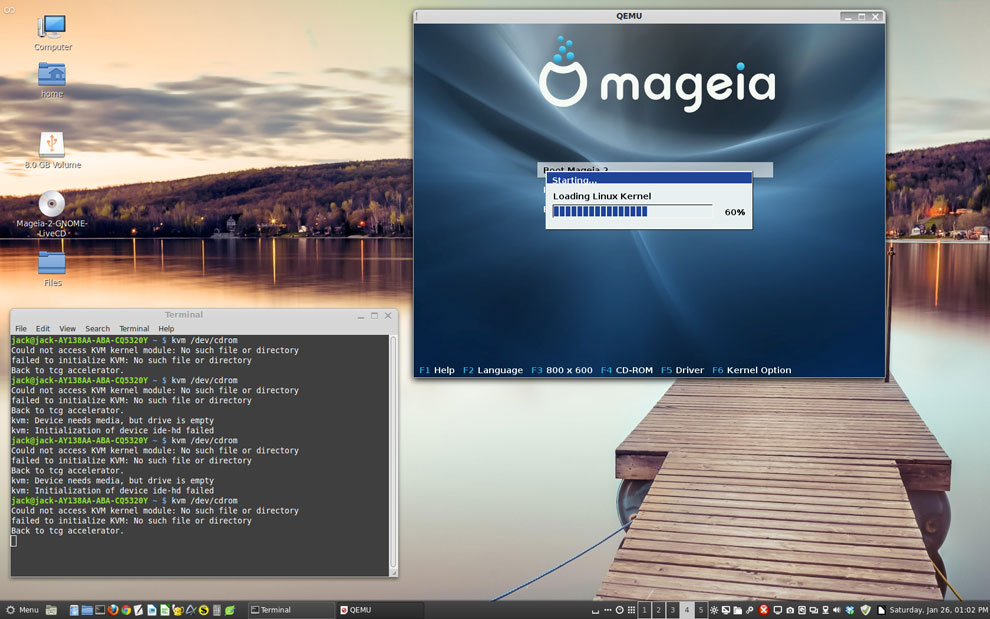Open the spreadsheet launcher in panel
Image resolution: width=990 pixels, height=619 pixels.
click(x=165, y=610)
